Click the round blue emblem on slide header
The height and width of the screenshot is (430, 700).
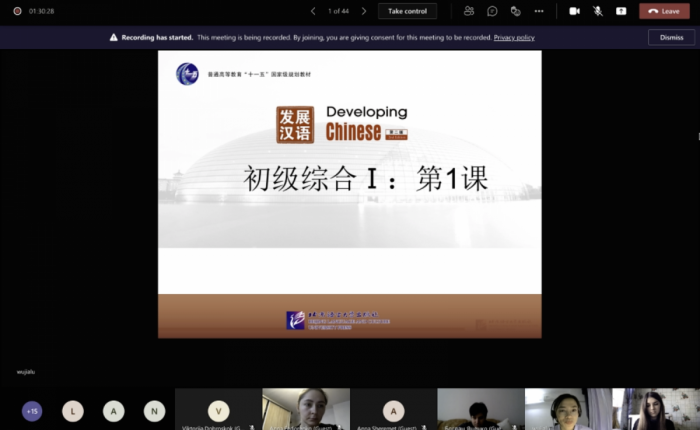coord(187,74)
